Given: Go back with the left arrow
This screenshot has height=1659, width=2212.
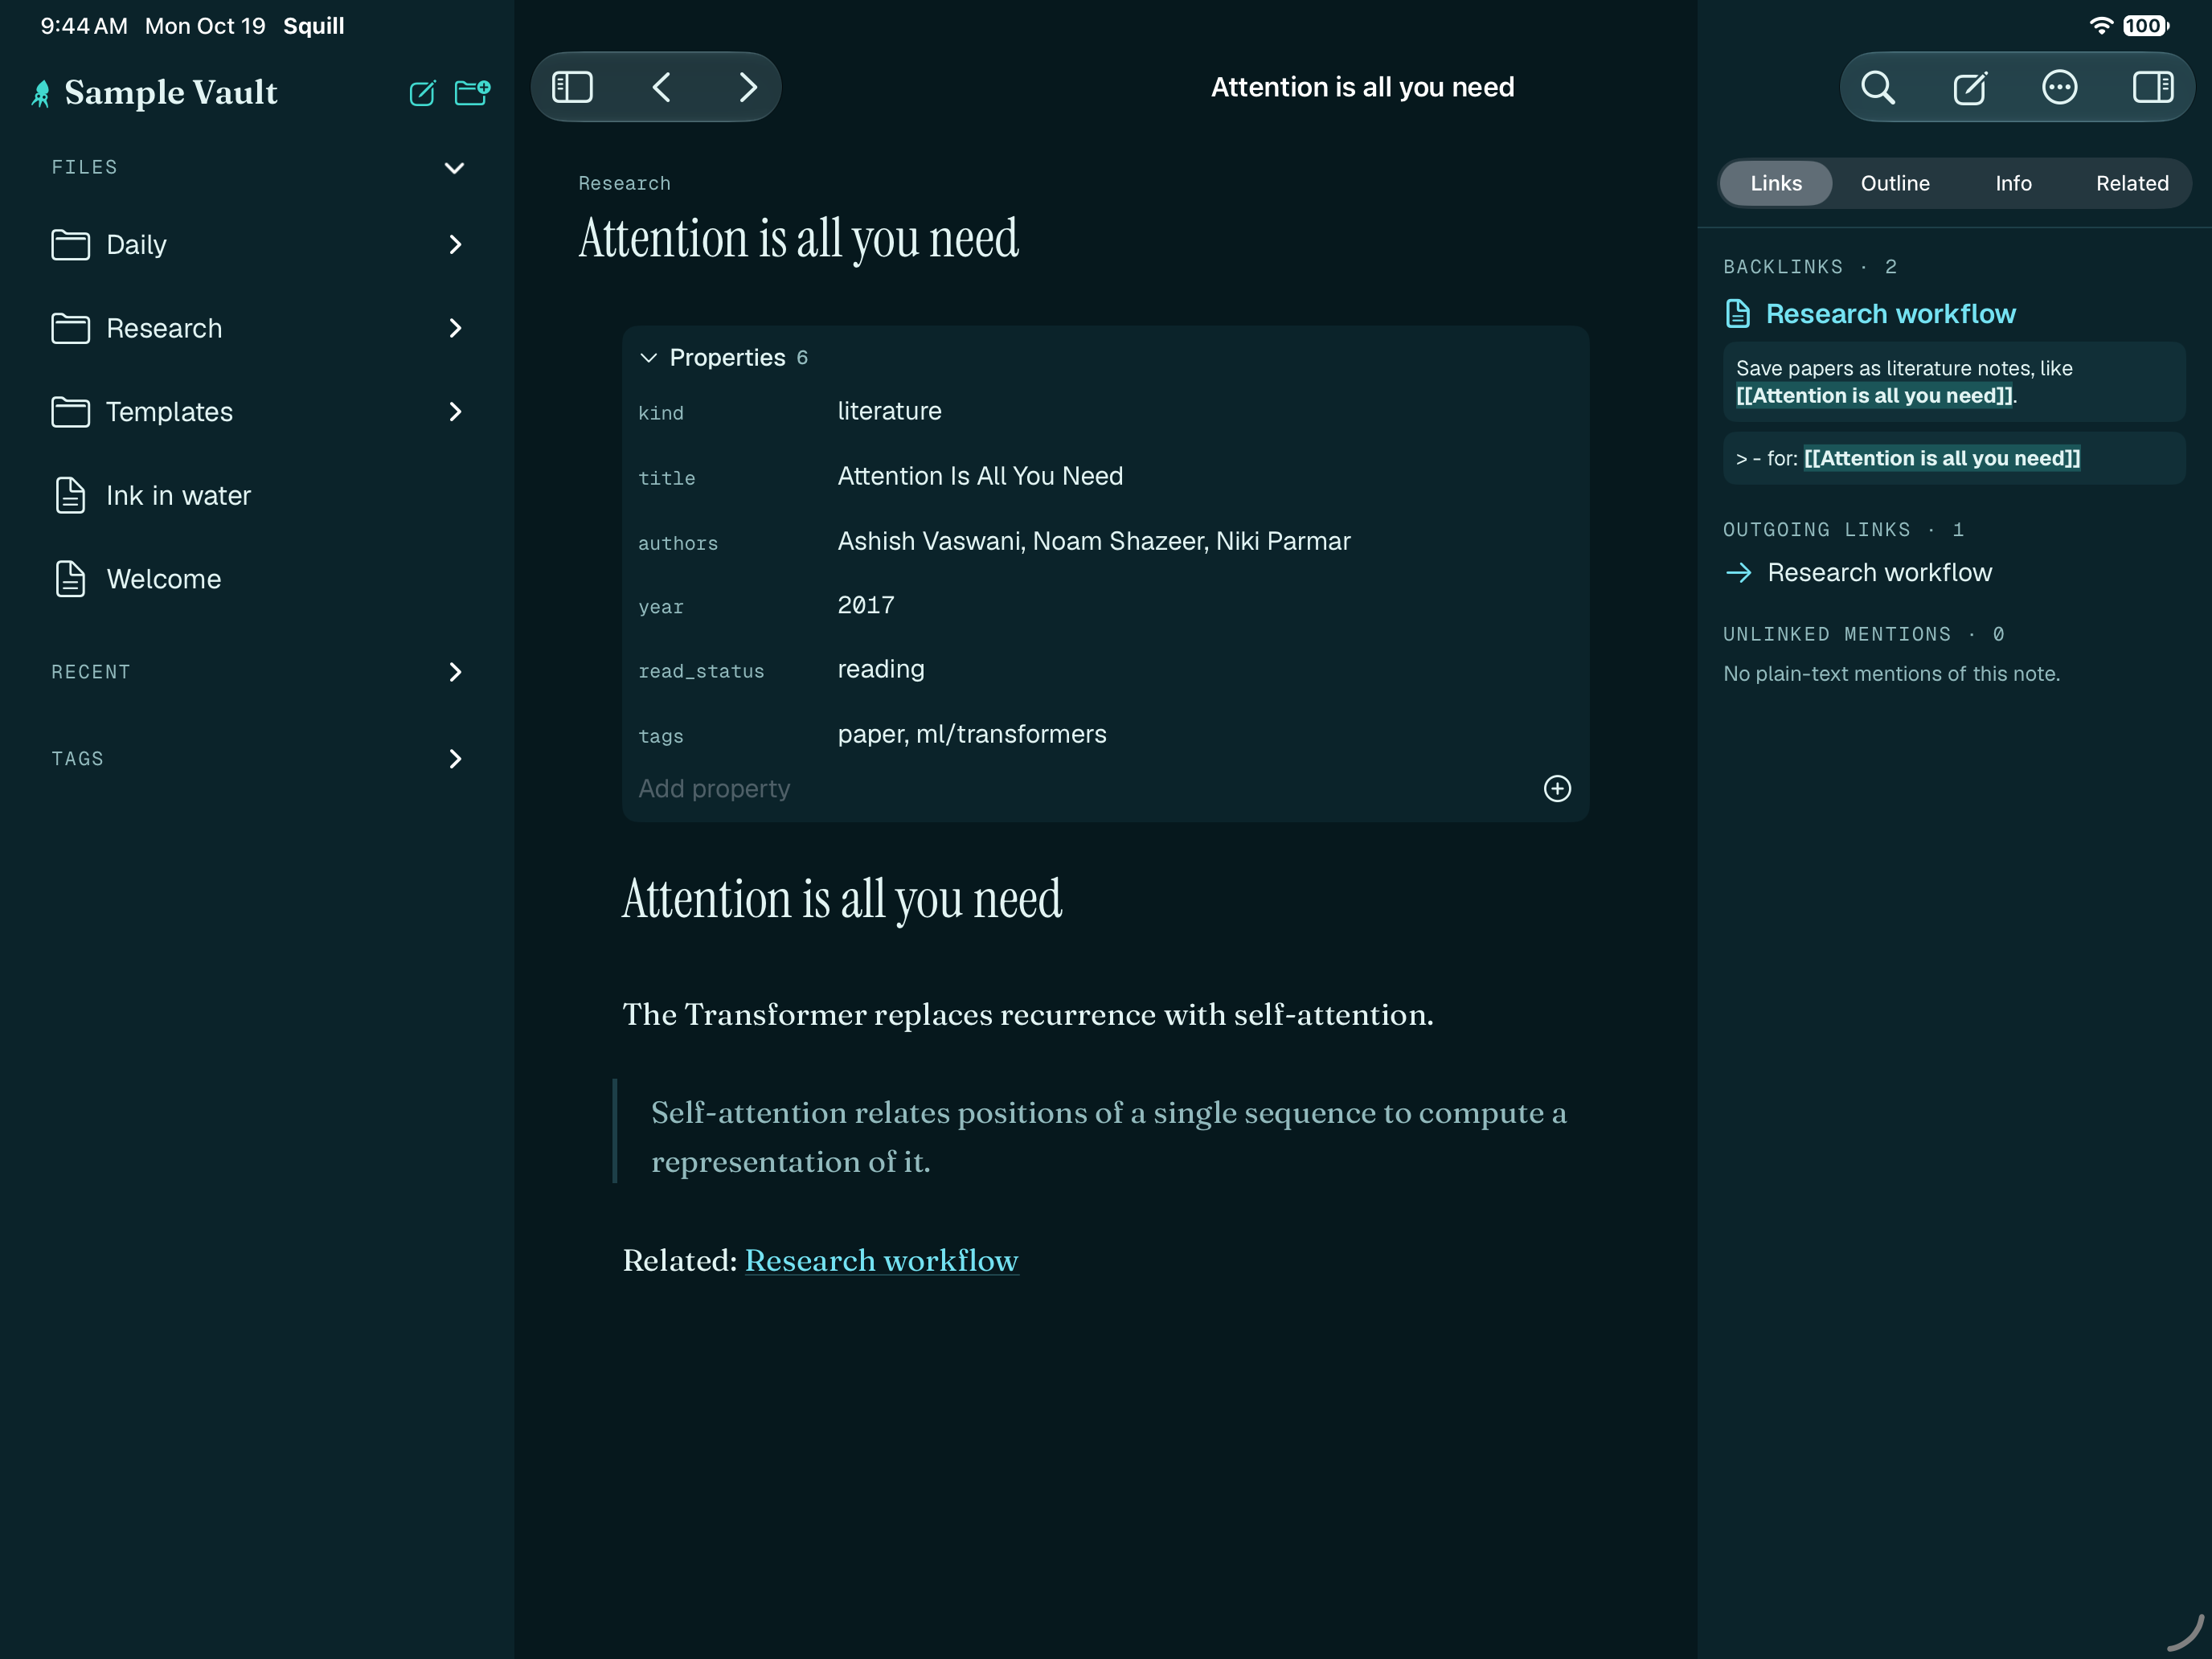Looking at the screenshot, I should coord(661,87).
